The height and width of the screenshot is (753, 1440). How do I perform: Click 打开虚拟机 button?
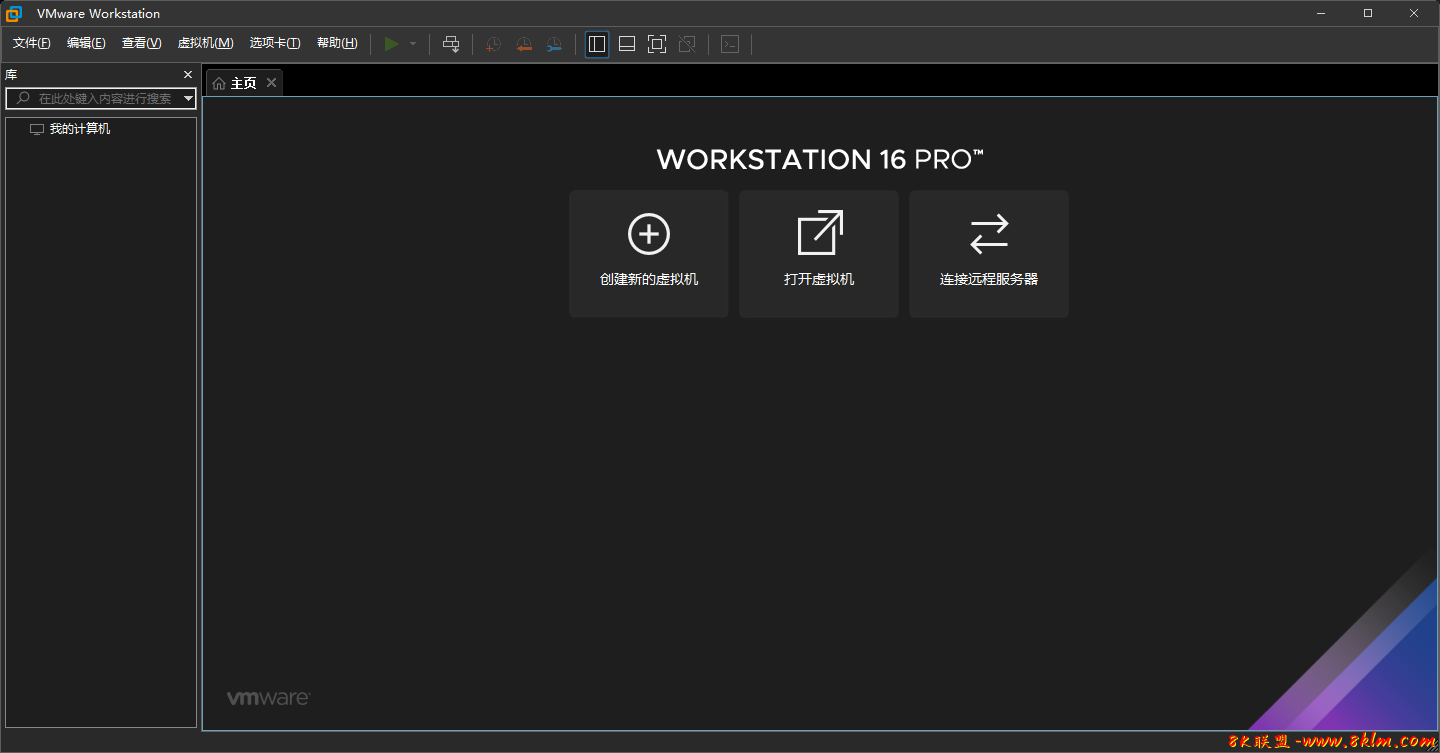[x=819, y=254]
